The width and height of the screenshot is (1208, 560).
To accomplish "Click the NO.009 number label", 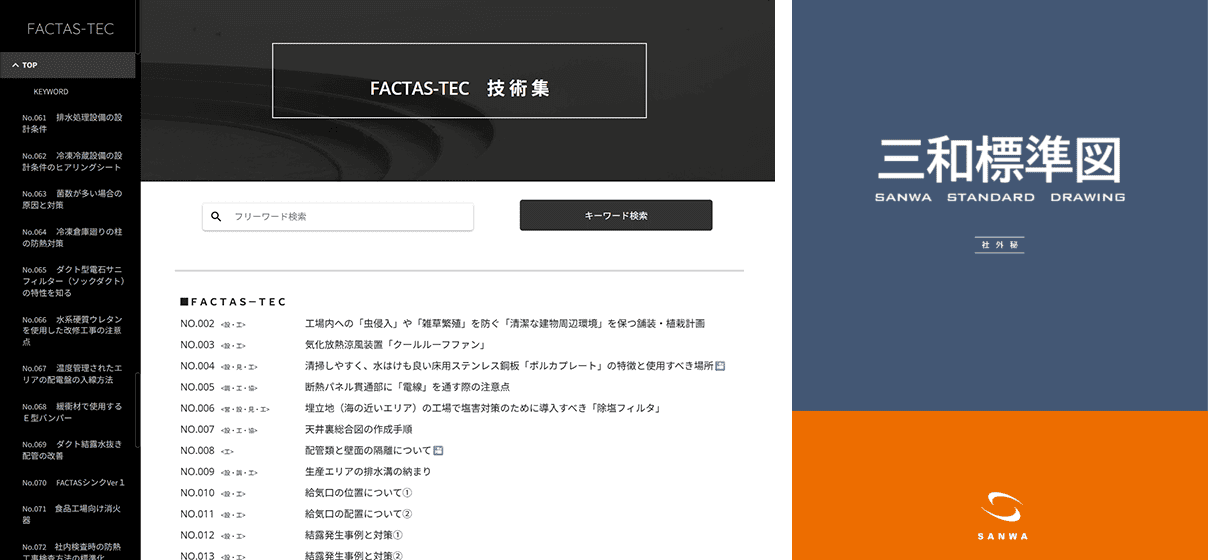I will tap(198, 472).
